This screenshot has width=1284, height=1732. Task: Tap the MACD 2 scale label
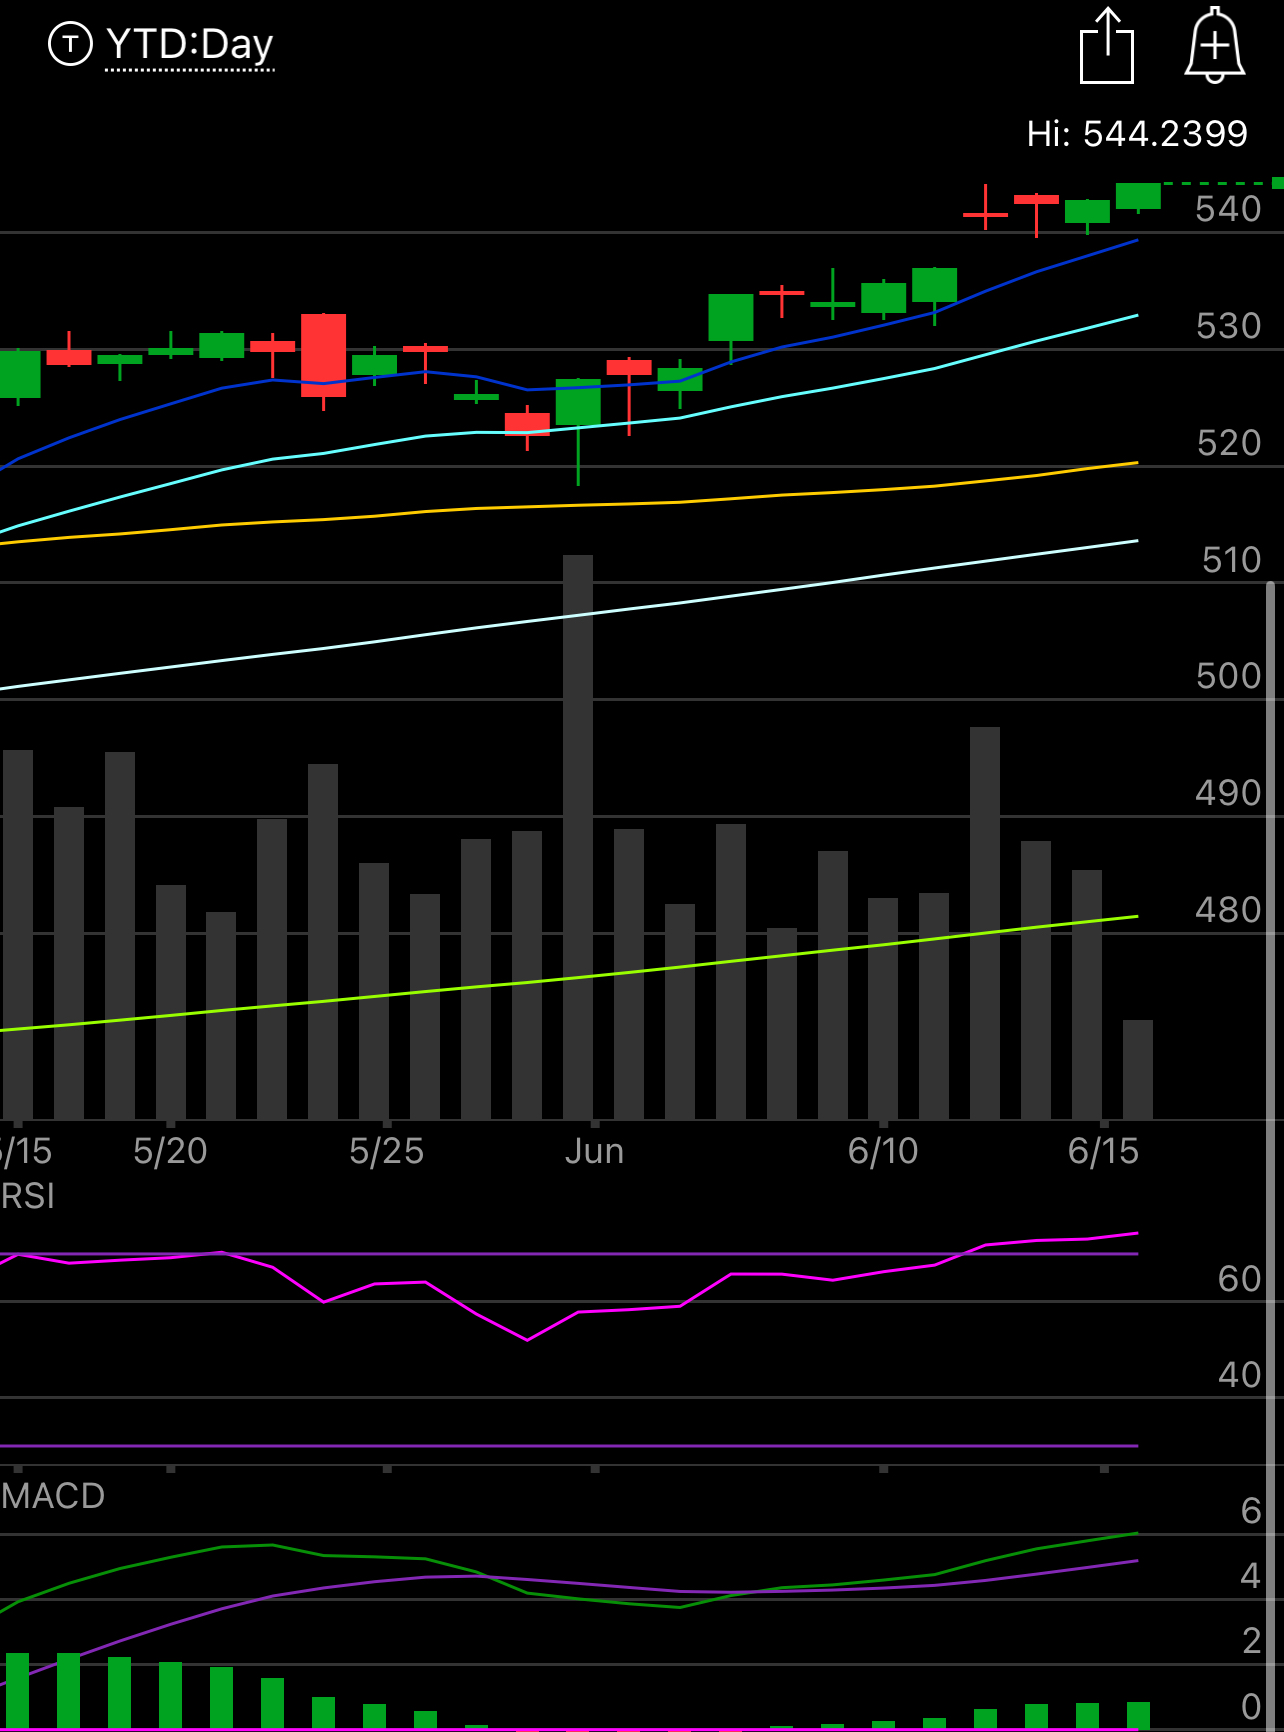[x=1251, y=1641]
